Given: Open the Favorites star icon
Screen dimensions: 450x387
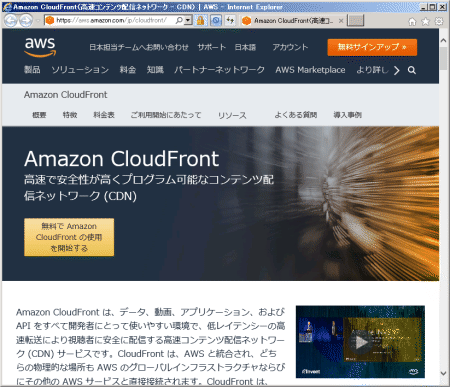Looking at the screenshot, I should pos(426,22).
